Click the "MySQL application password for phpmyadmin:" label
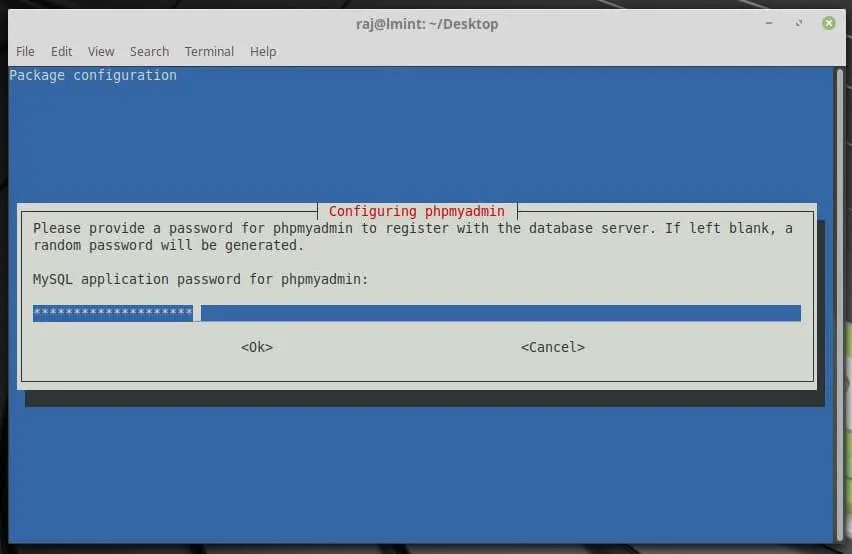Viewport: 852px width, 554px height. pos(201,279)
